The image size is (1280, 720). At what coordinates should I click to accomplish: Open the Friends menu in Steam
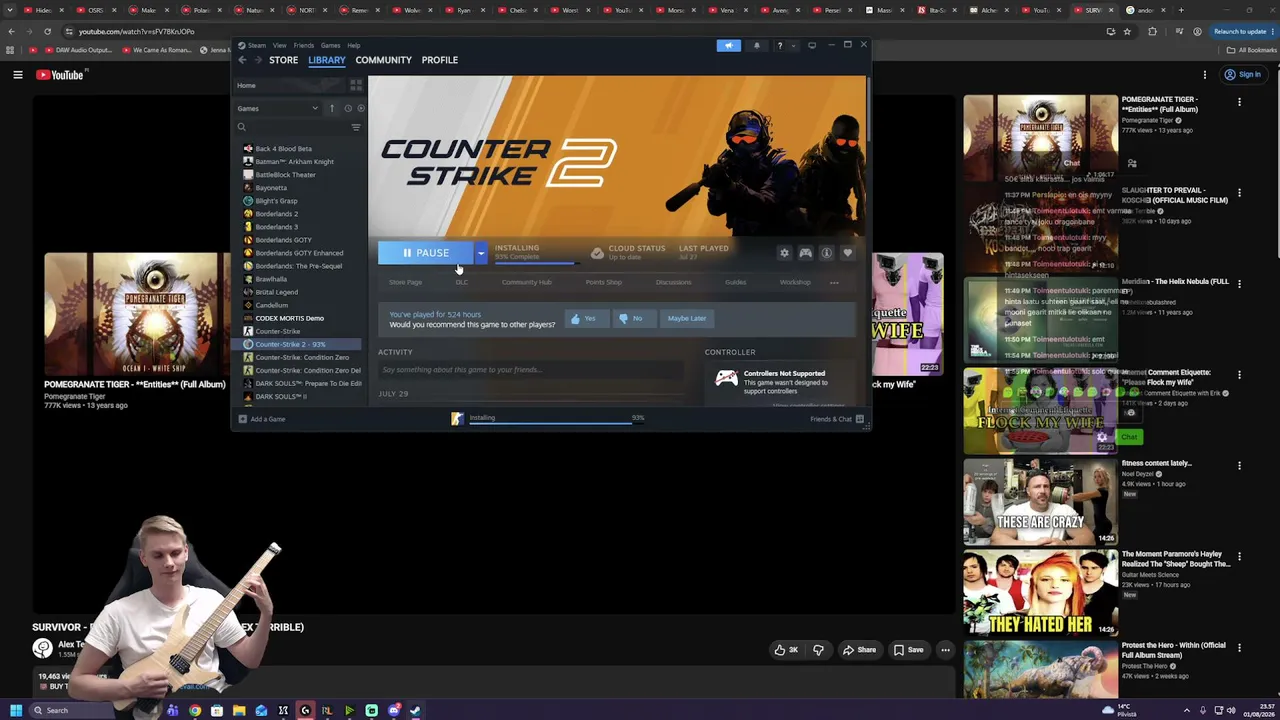click(303, 45)
